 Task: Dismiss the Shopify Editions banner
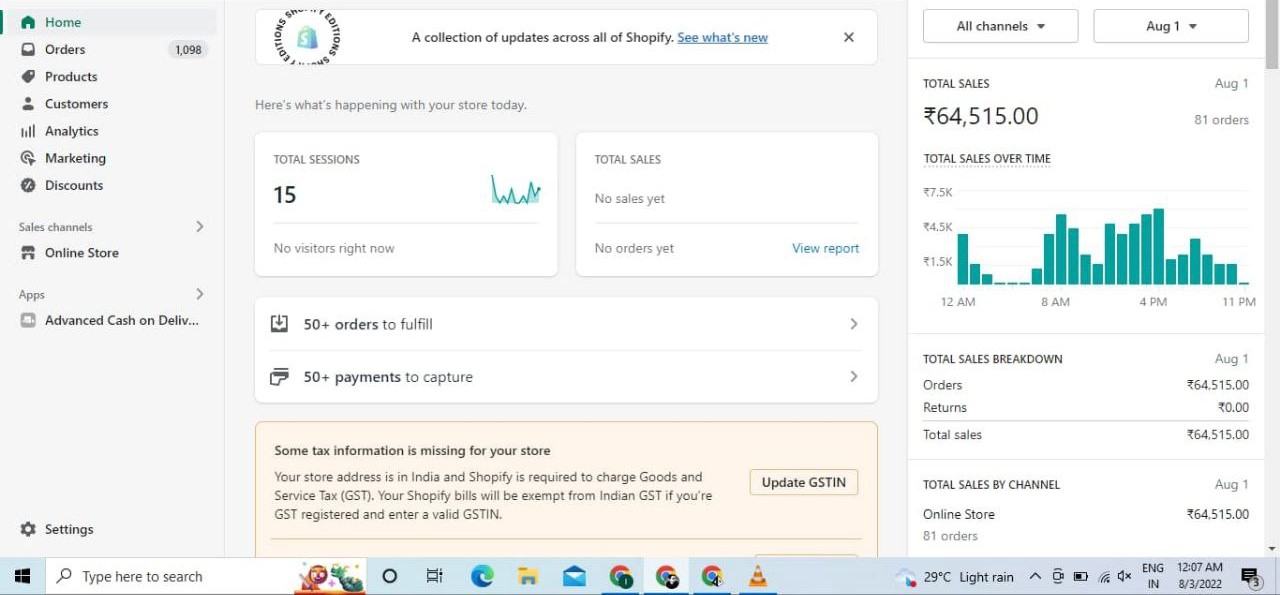848,37
